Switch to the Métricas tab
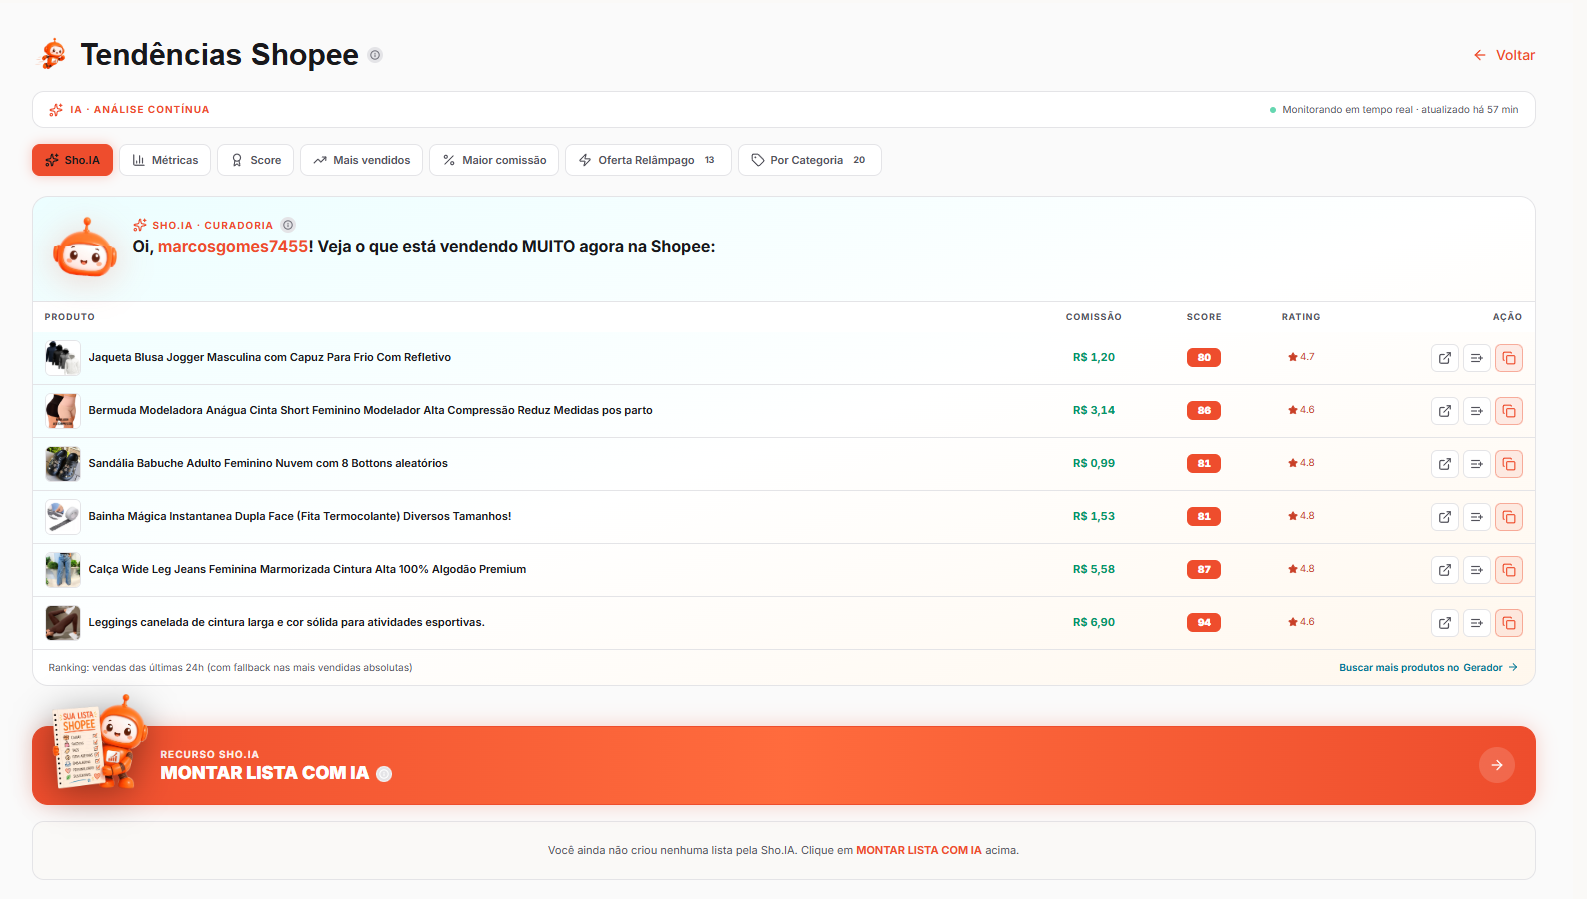The image size is (1587, 899). coord(165,160)
